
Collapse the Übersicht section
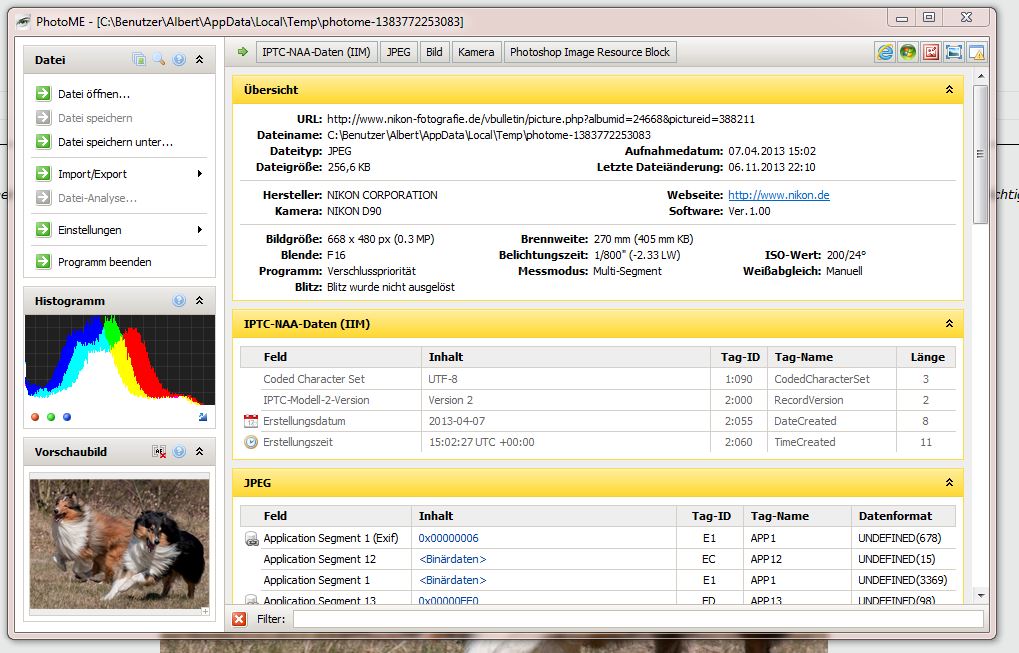click(949, 90)
